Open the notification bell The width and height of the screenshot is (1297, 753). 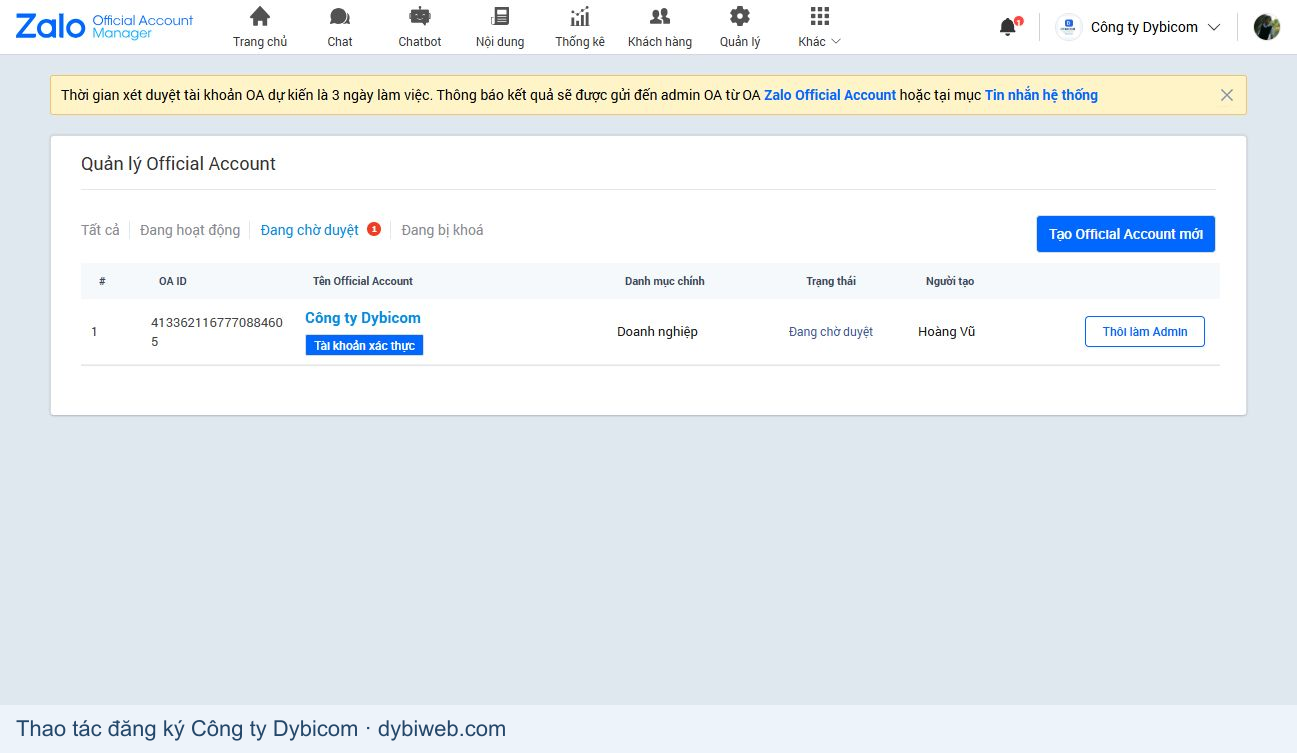(1008, 27)
